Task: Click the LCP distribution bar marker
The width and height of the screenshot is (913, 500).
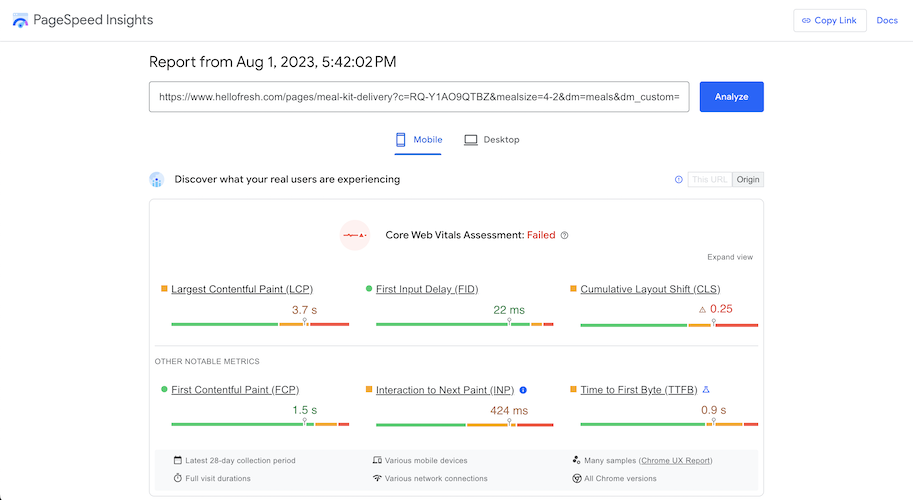Action: coord(305,323)
